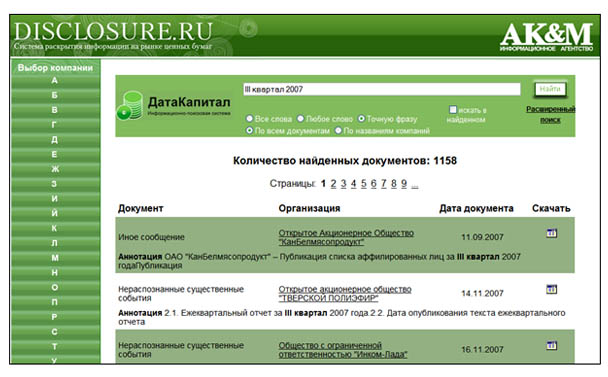Select letter 'В' in company list
Screen dimensions: 608x377
pyautogui.click(x=55, y=110)
